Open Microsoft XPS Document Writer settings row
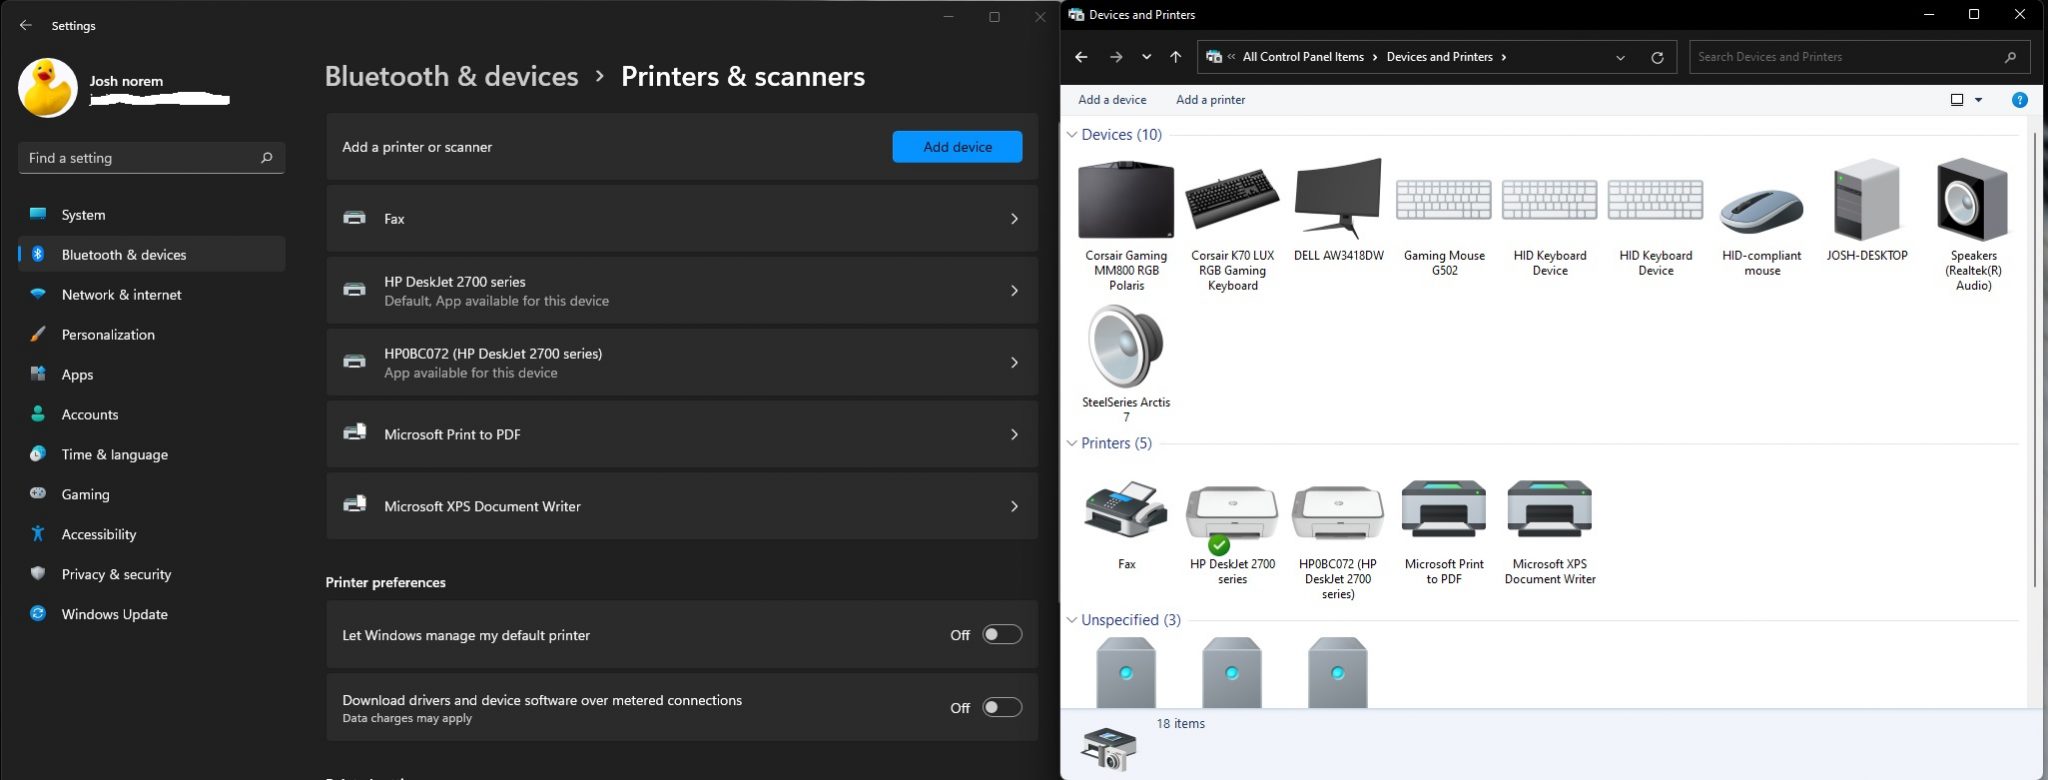This screenshot has height=780, width=2048. click(x=682, y=507)
